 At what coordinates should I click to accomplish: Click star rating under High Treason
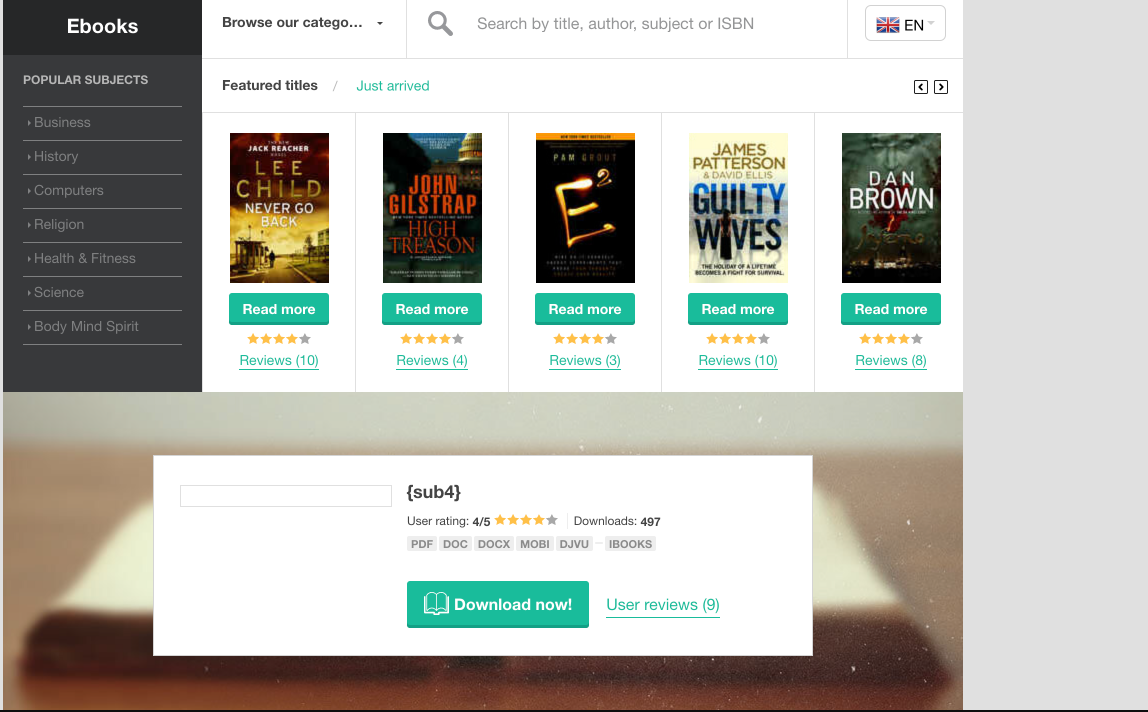coord(432,339)
